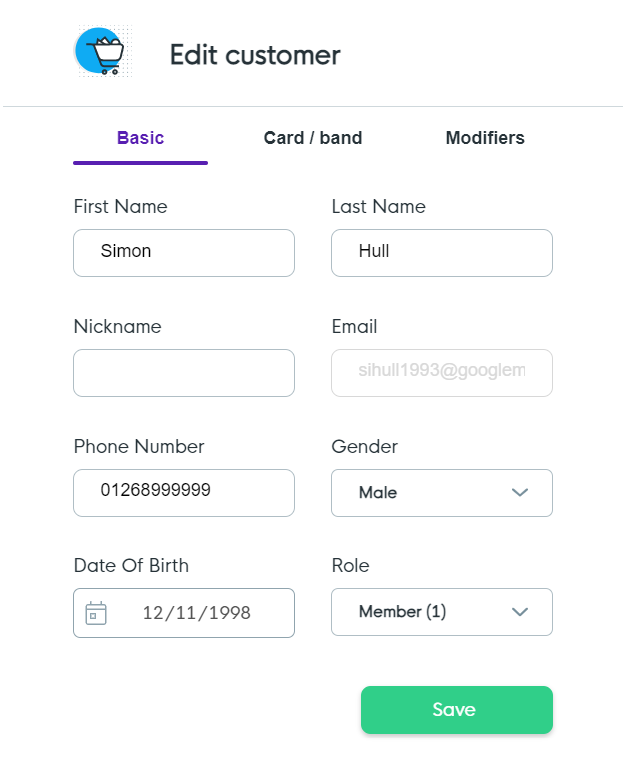The height and width of the screenshot is (777, 623).
Task: Open the calendar icon in Date Of Birth
Action: tap(96, 613)
